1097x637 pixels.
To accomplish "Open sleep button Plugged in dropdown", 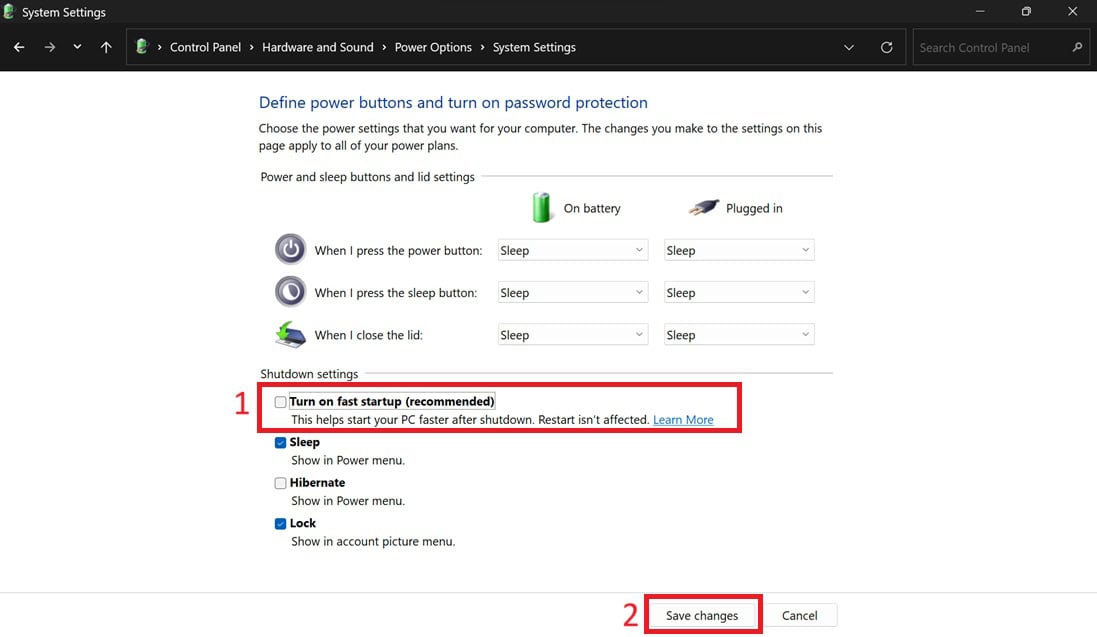I will click(x=739, y=293).
